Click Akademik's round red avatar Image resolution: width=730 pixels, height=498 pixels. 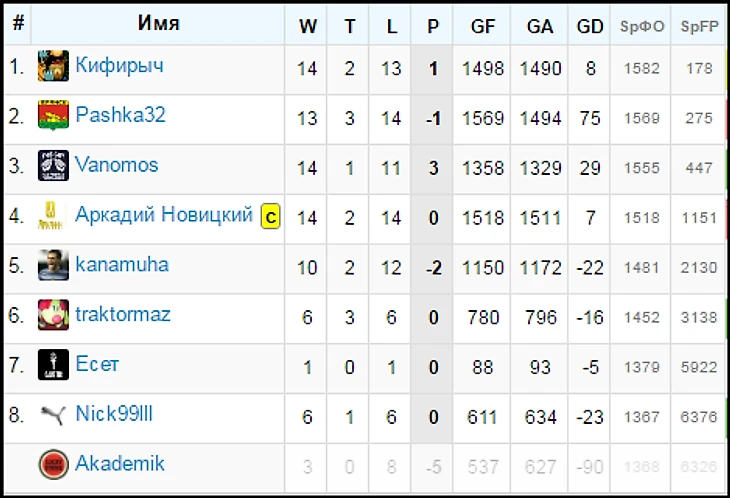[53, 464]
